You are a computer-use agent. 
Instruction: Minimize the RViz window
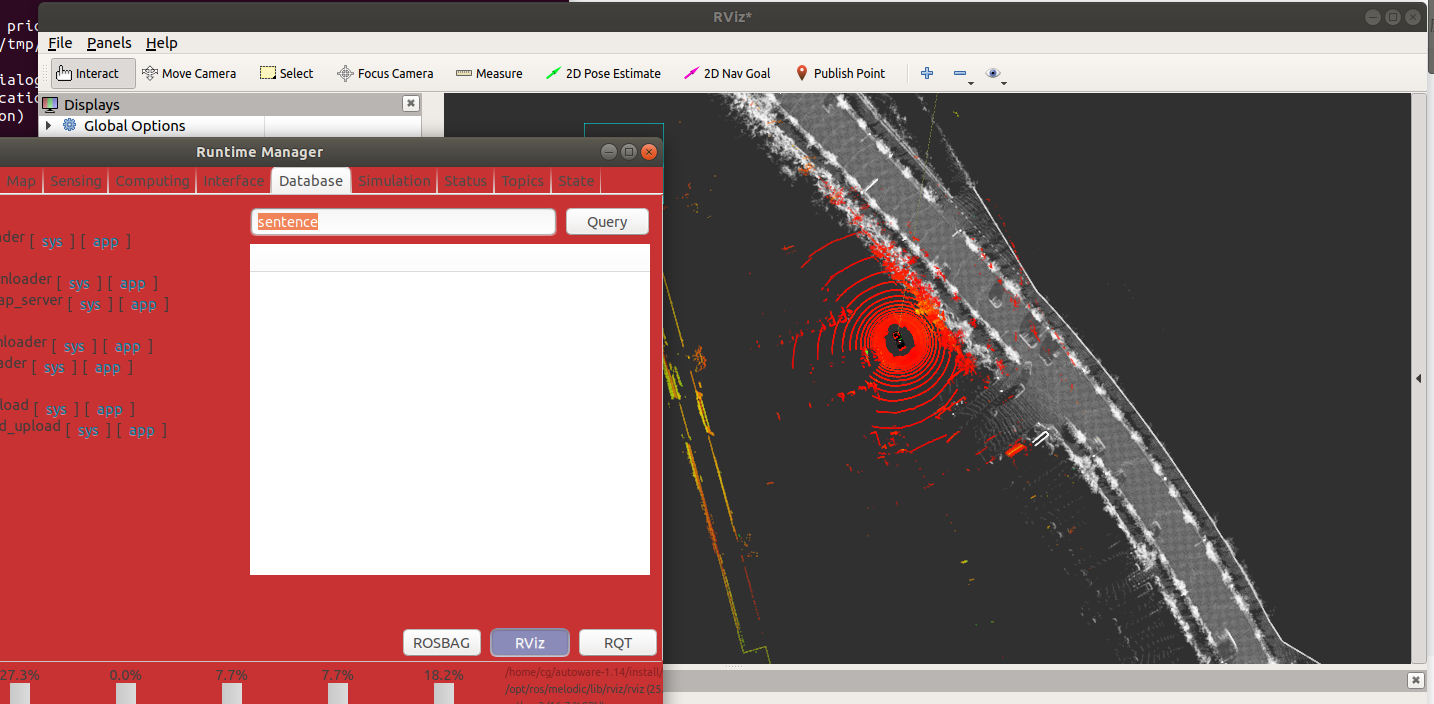1371,17
